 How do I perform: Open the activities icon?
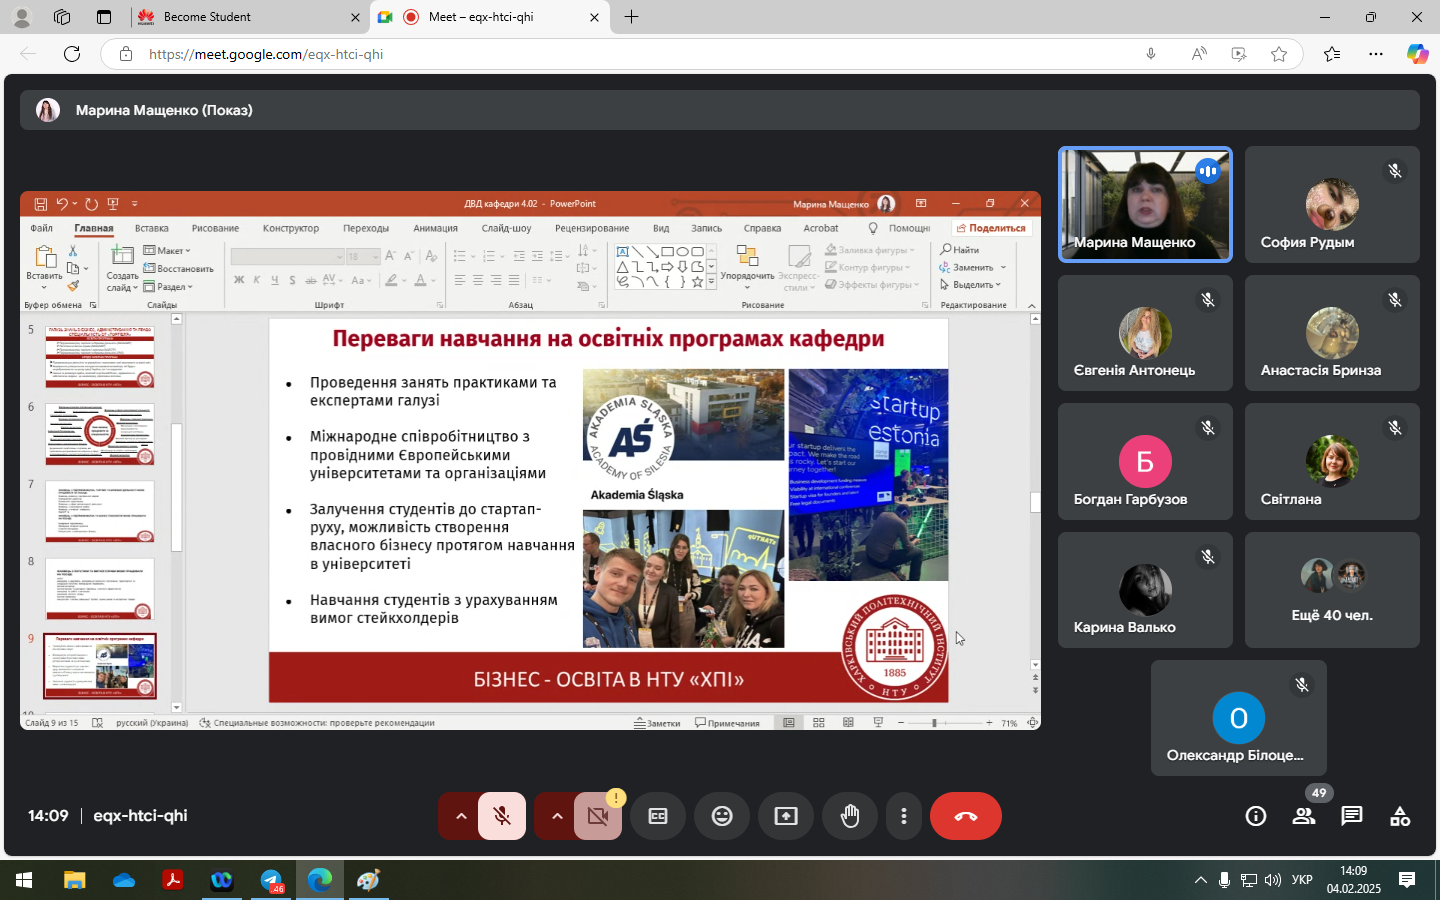click(x=1400, y=816)
